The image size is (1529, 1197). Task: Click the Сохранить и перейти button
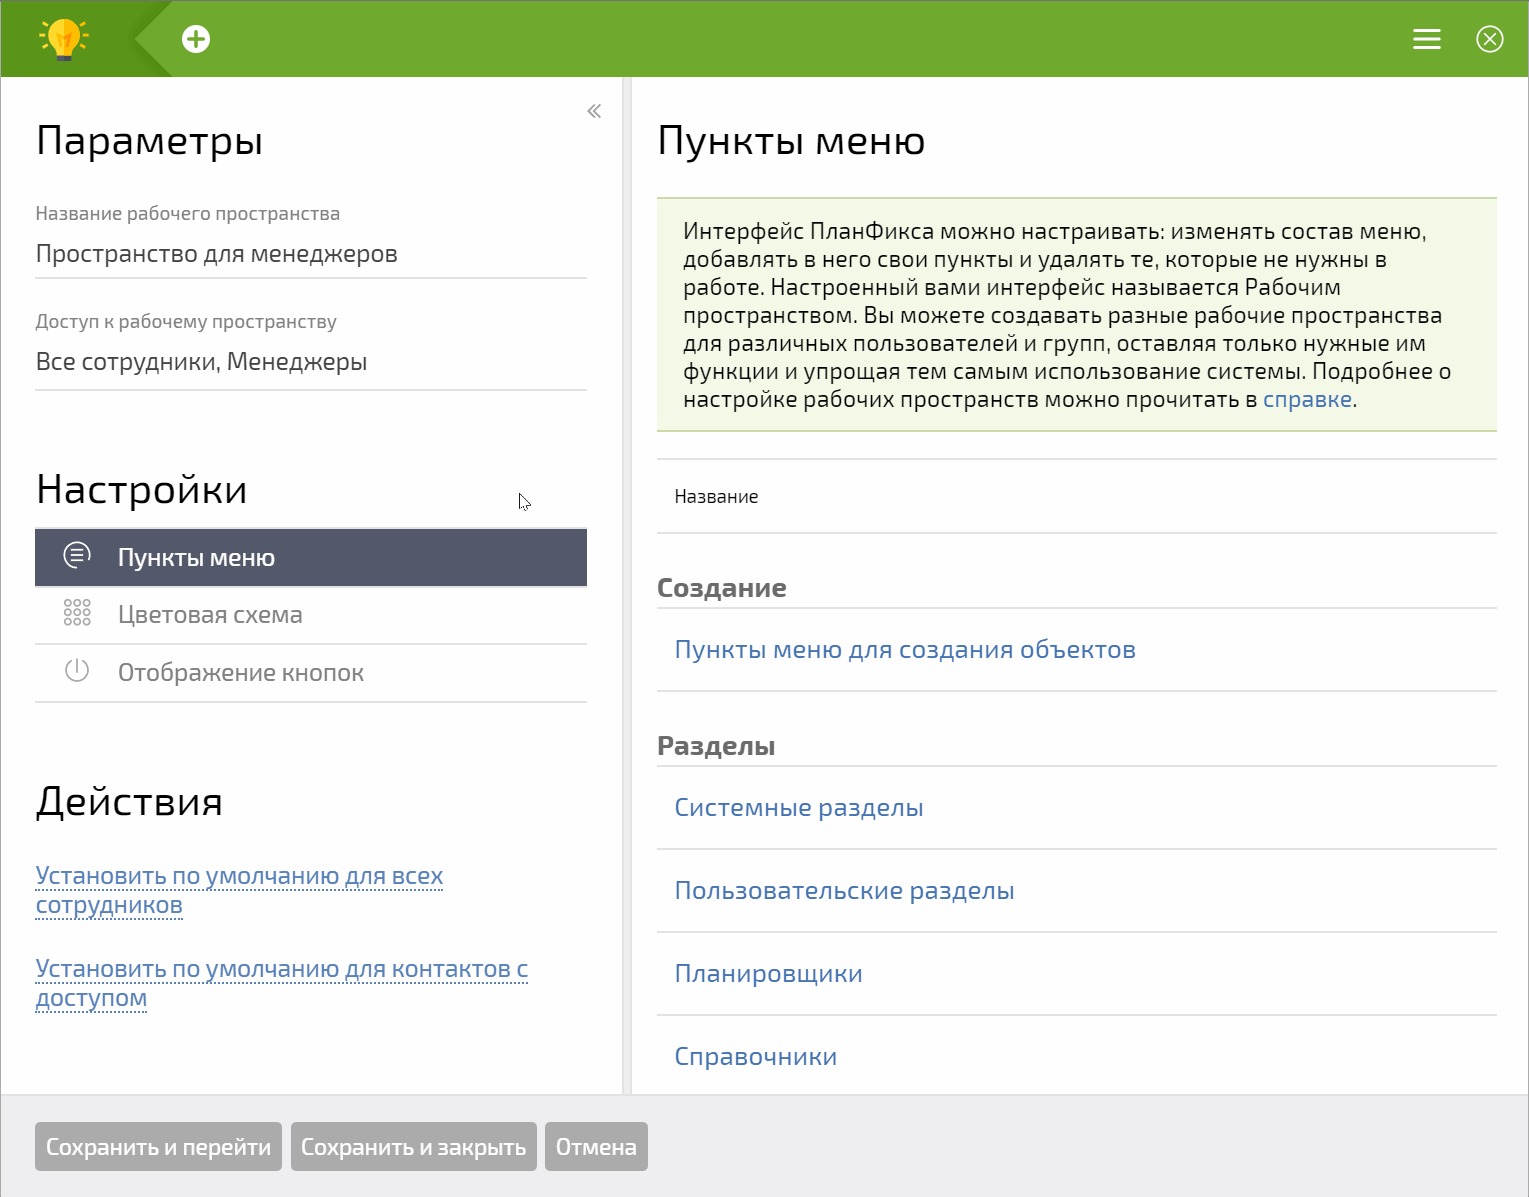(x=158, y=1146)
